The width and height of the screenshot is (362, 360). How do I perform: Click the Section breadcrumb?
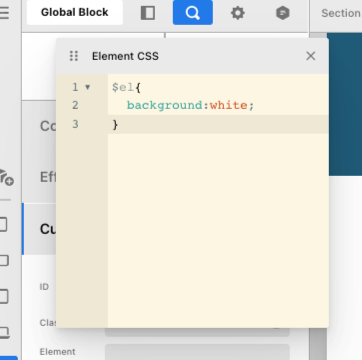pyautogui.click(x=341, y=13)
